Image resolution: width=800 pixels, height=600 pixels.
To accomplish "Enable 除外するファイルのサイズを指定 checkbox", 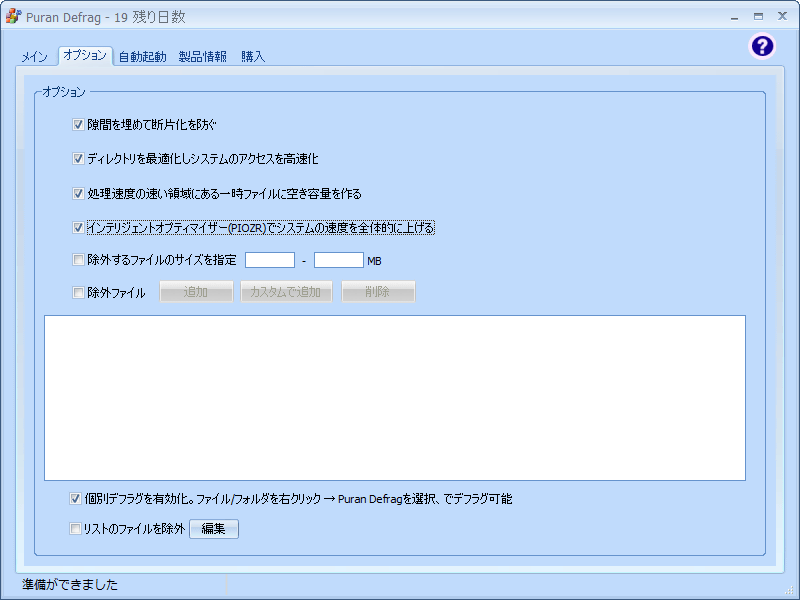I will [78, 260].
